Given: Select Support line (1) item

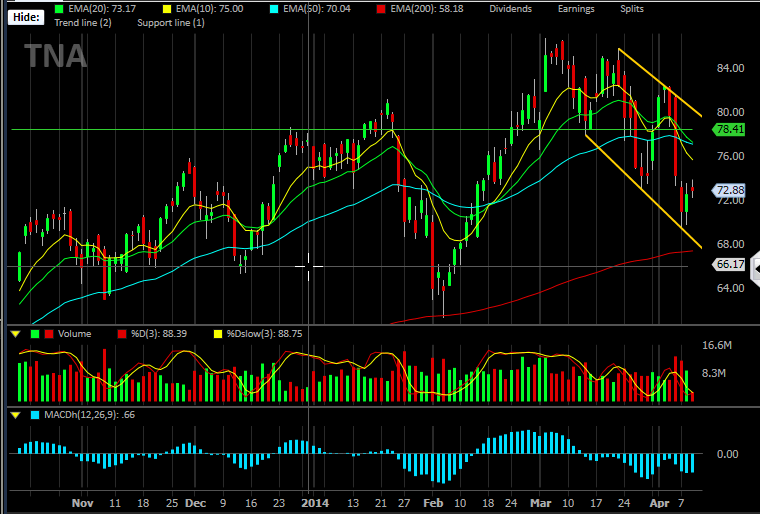Looking at the screenshot, I should (x=171, y=23).
